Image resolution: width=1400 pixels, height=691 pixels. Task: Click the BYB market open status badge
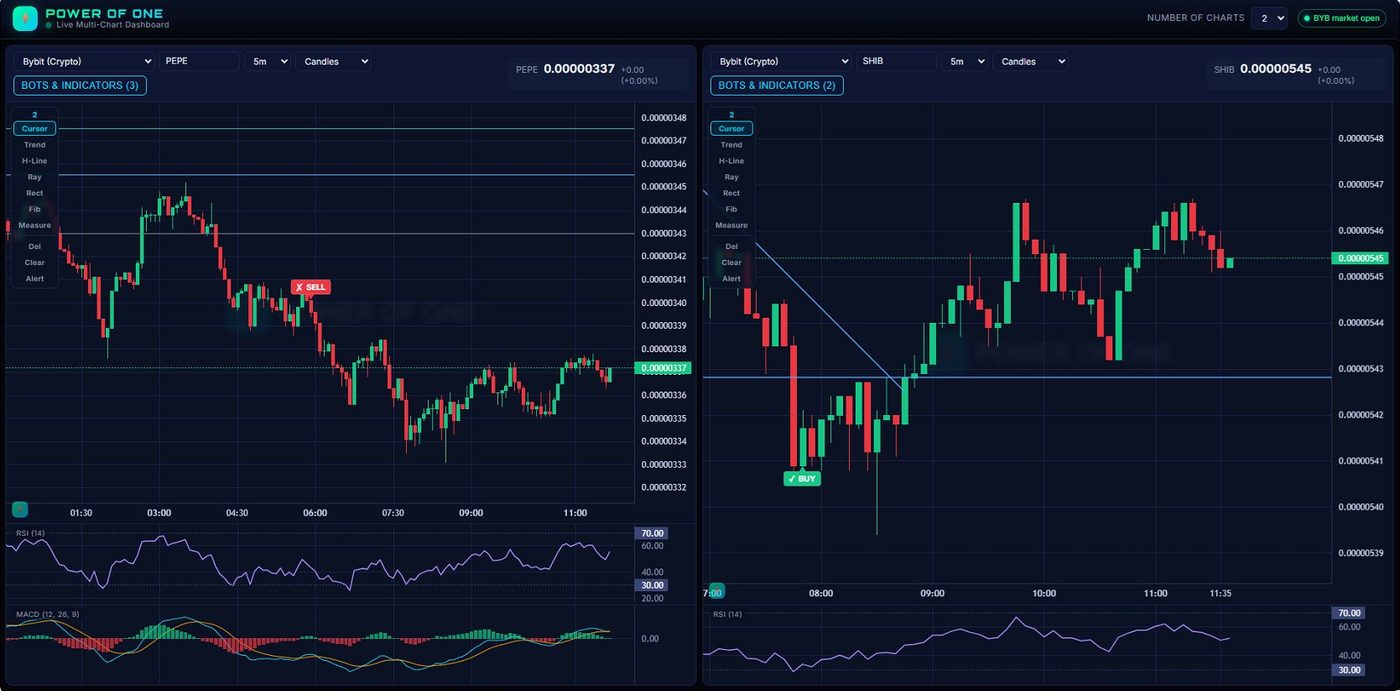tap(1342, 18)
